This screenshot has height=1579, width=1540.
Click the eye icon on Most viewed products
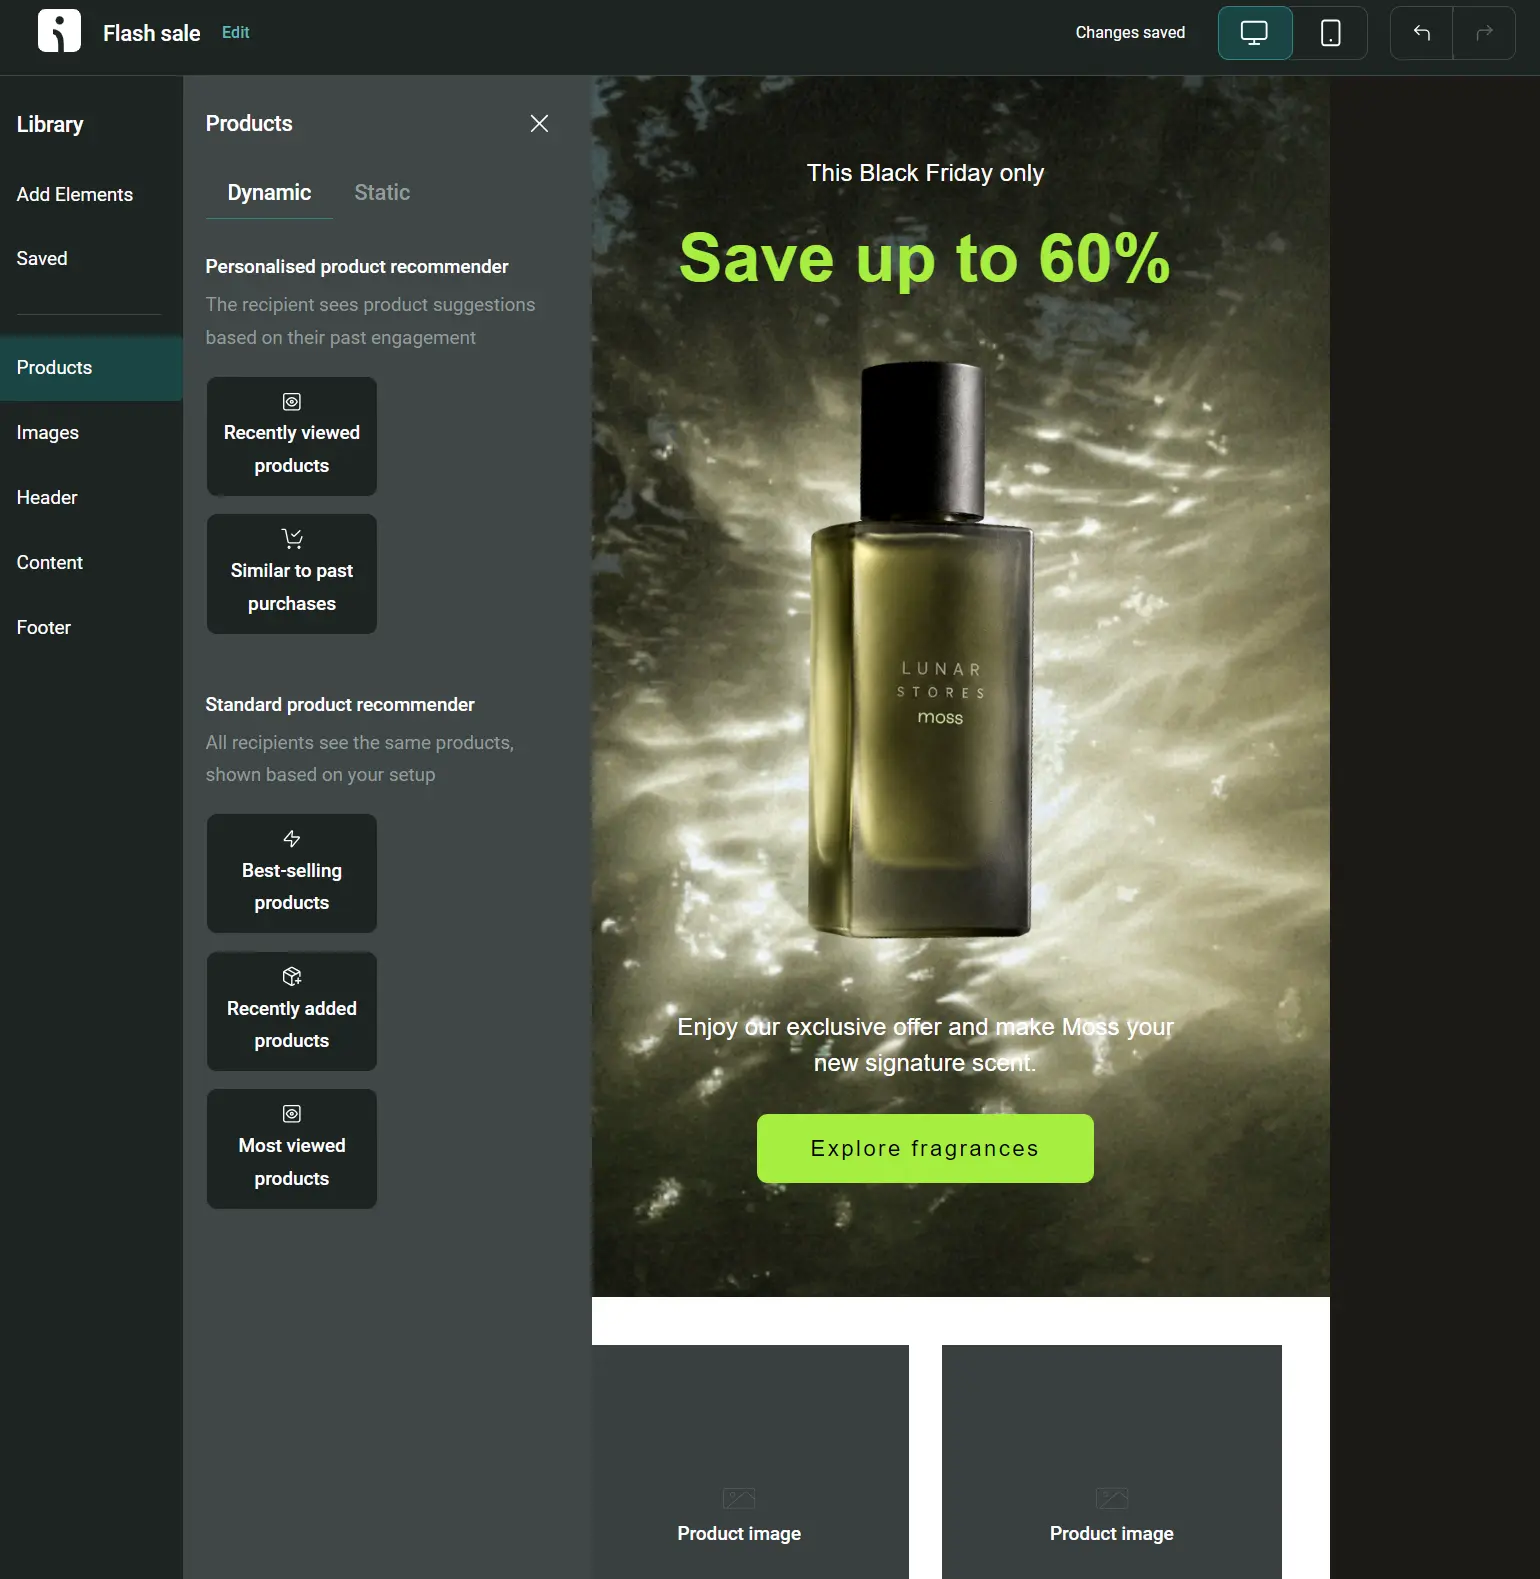click(292, 1114)
